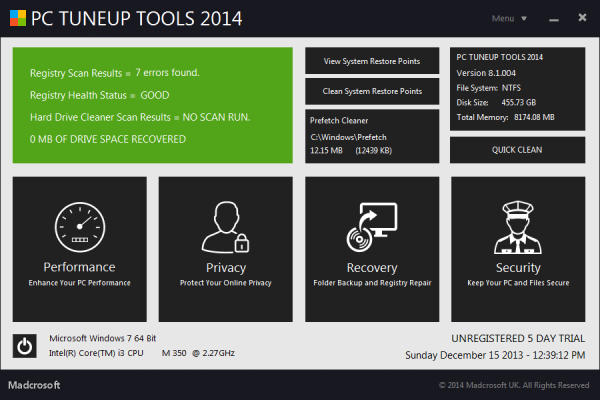Minimize the PC Tuneup Tools window
The height and width of the screenshot is (400, 600).
554,19
